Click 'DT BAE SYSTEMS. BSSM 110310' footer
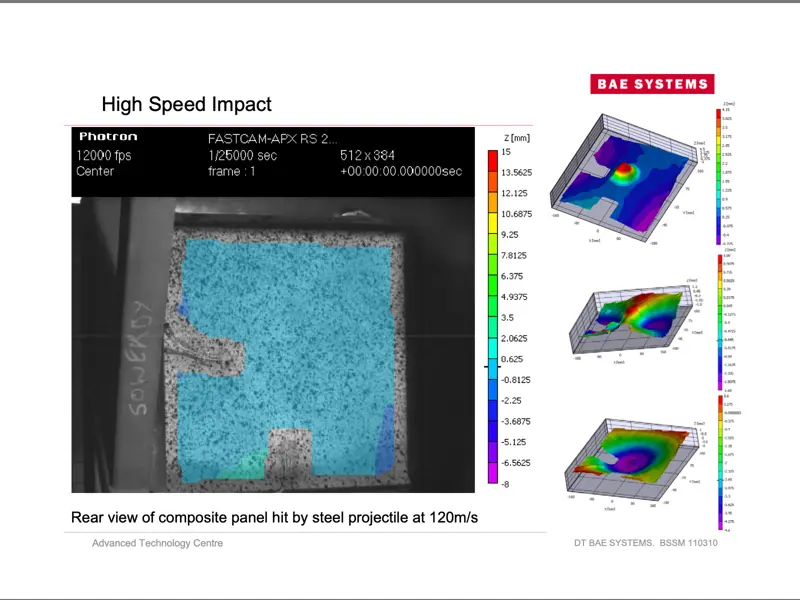The height and width of the screenshot is (600, 800). coord(645,543)
